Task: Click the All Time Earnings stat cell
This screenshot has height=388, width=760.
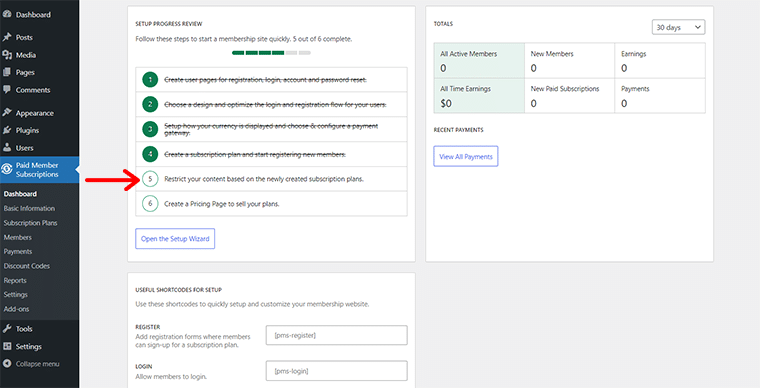Action: (x=479, y=95)
